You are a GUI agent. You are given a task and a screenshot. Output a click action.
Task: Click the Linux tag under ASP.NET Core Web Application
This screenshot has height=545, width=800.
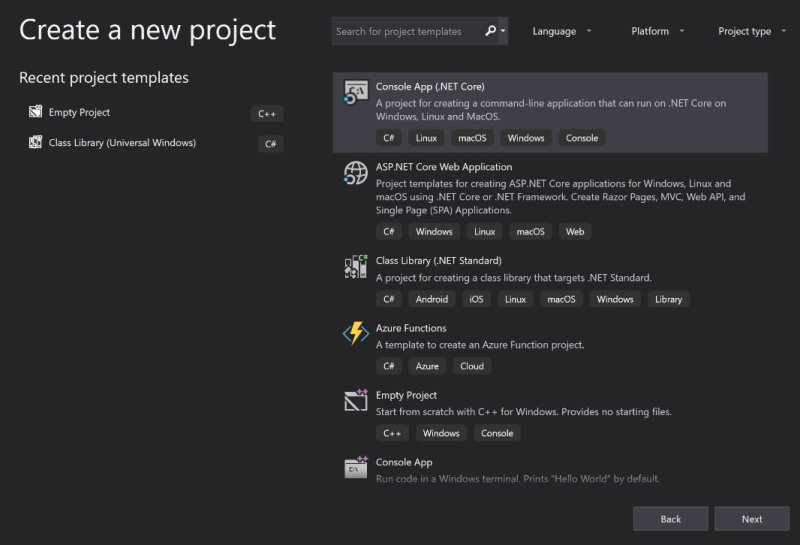[x=485, y=232]
